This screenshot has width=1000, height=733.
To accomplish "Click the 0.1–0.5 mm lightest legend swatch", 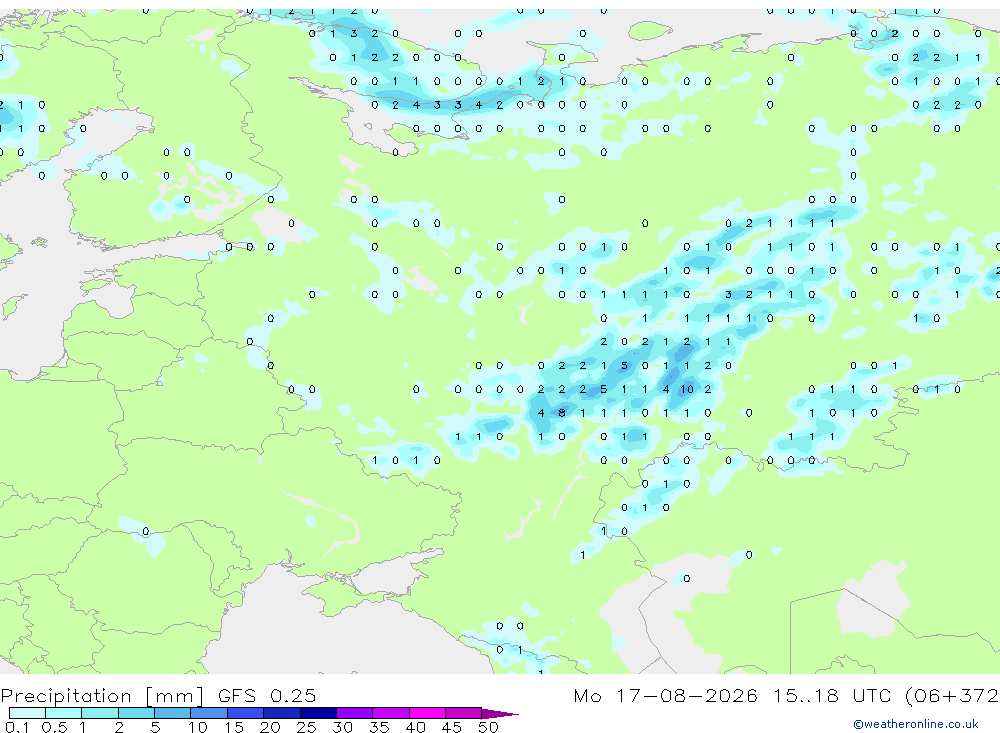I will click(x=27, y=713).
